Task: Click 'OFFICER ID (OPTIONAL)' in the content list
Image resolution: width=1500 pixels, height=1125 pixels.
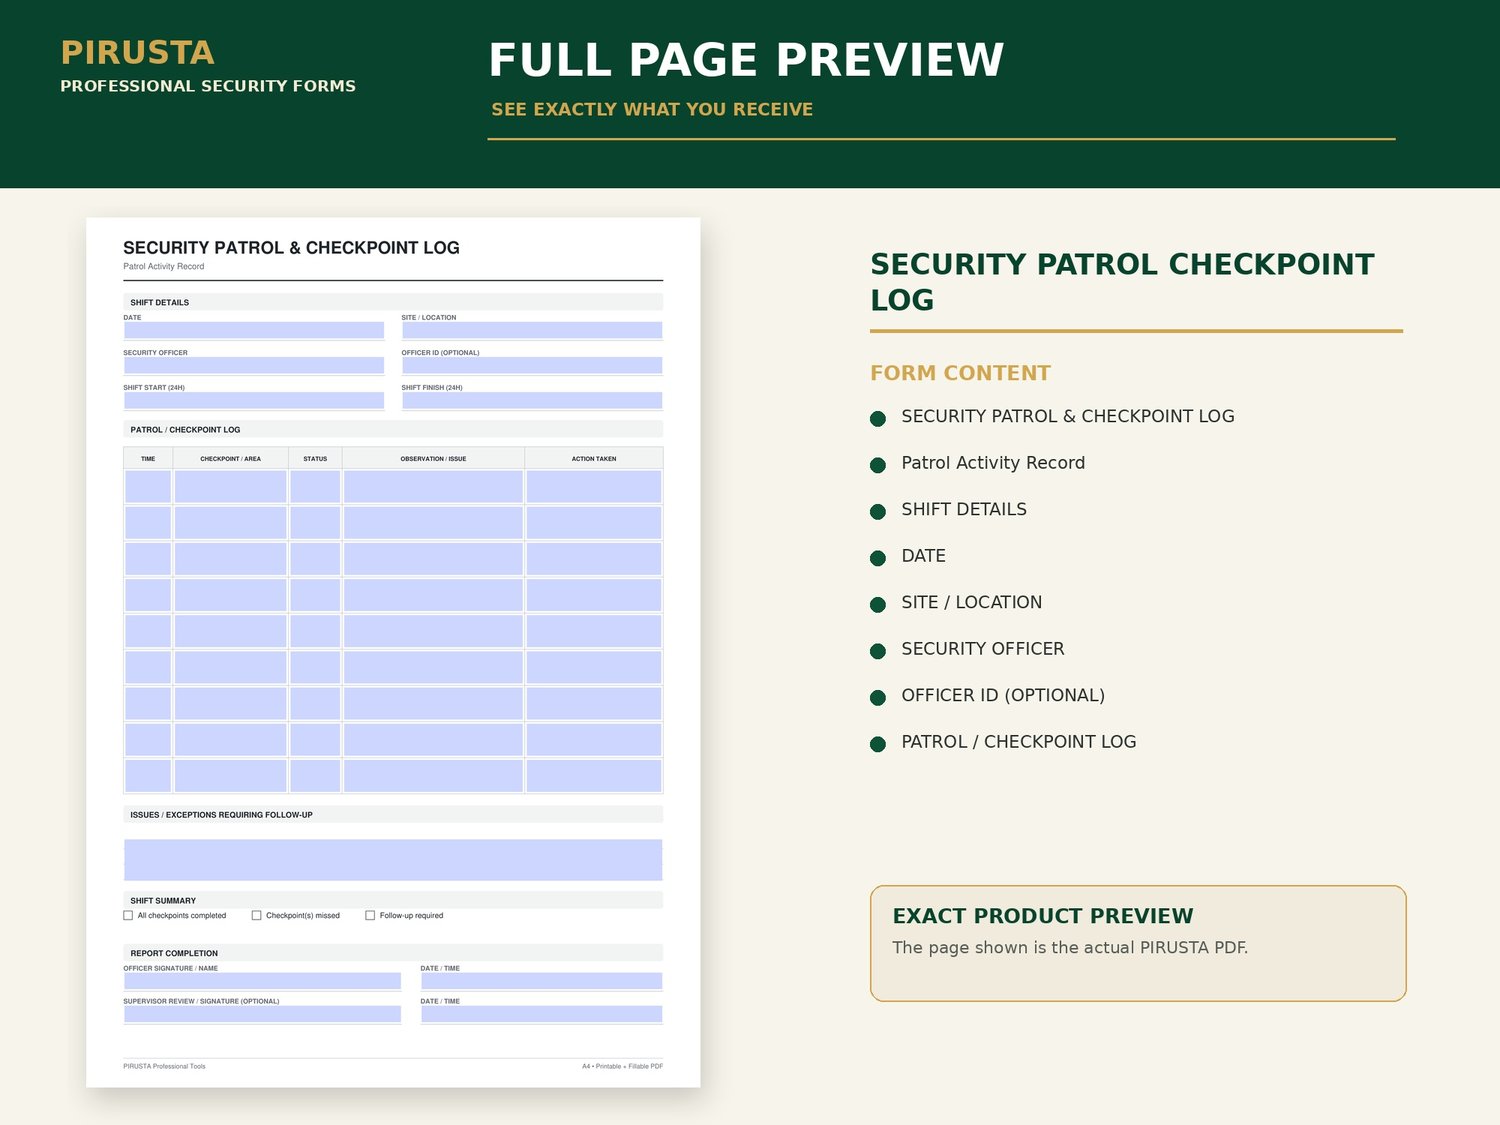Action: click(1003, 695)
